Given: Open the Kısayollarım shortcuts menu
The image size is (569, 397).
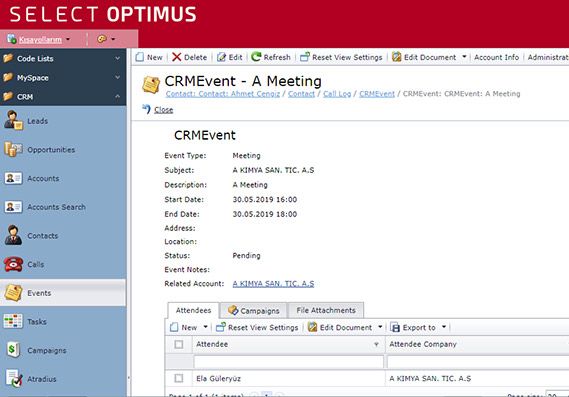Looking at the screenshot, I should tap(40, 39).
